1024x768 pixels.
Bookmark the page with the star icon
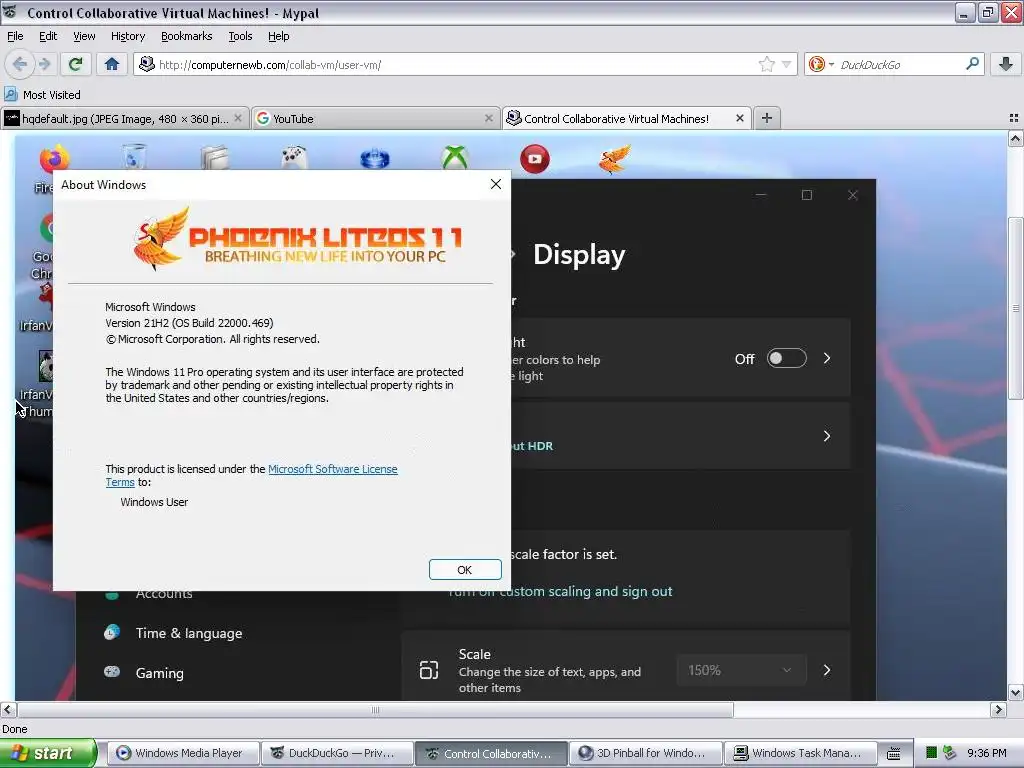767,64
